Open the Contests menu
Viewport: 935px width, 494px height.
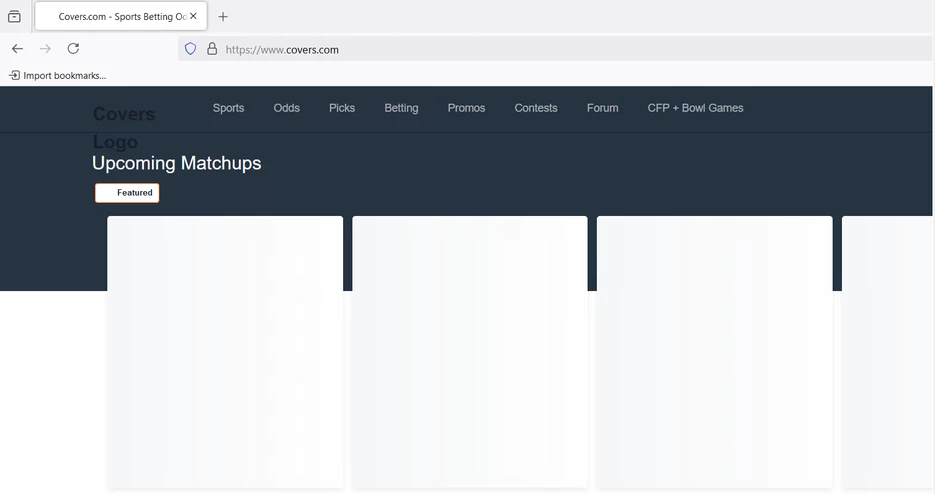point(536,108)
